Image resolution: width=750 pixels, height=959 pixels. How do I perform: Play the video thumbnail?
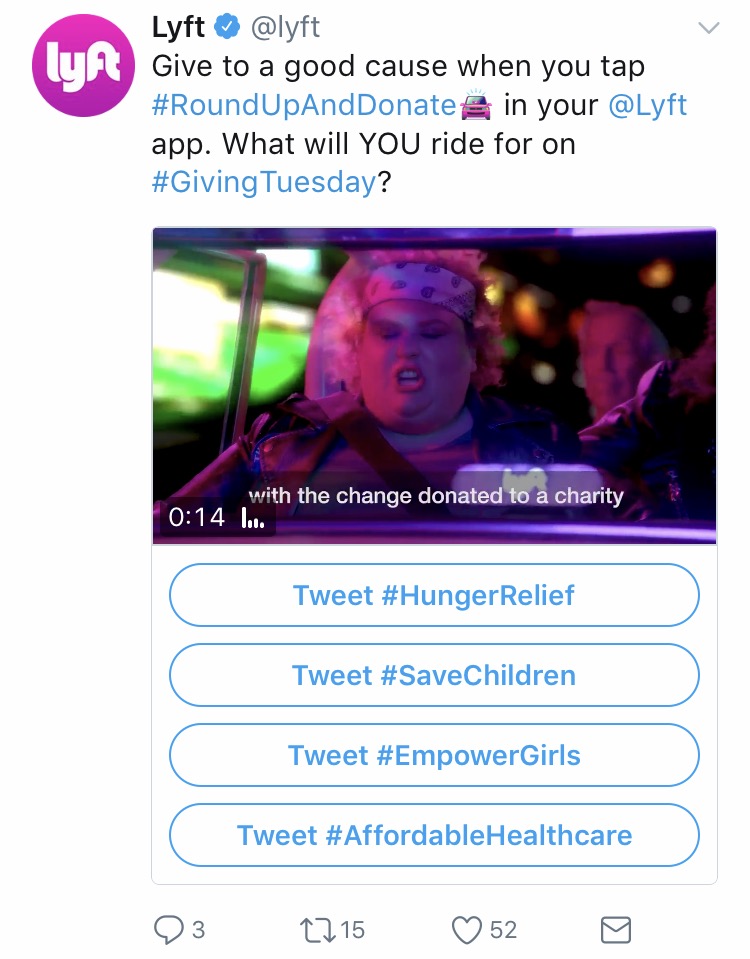click(x=434, y=385)
